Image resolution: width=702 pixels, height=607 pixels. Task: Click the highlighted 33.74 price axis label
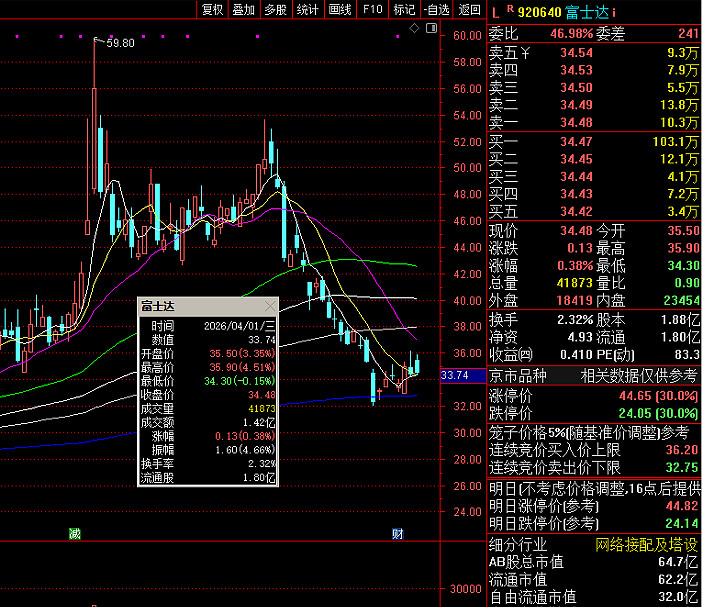pos(462,376)
